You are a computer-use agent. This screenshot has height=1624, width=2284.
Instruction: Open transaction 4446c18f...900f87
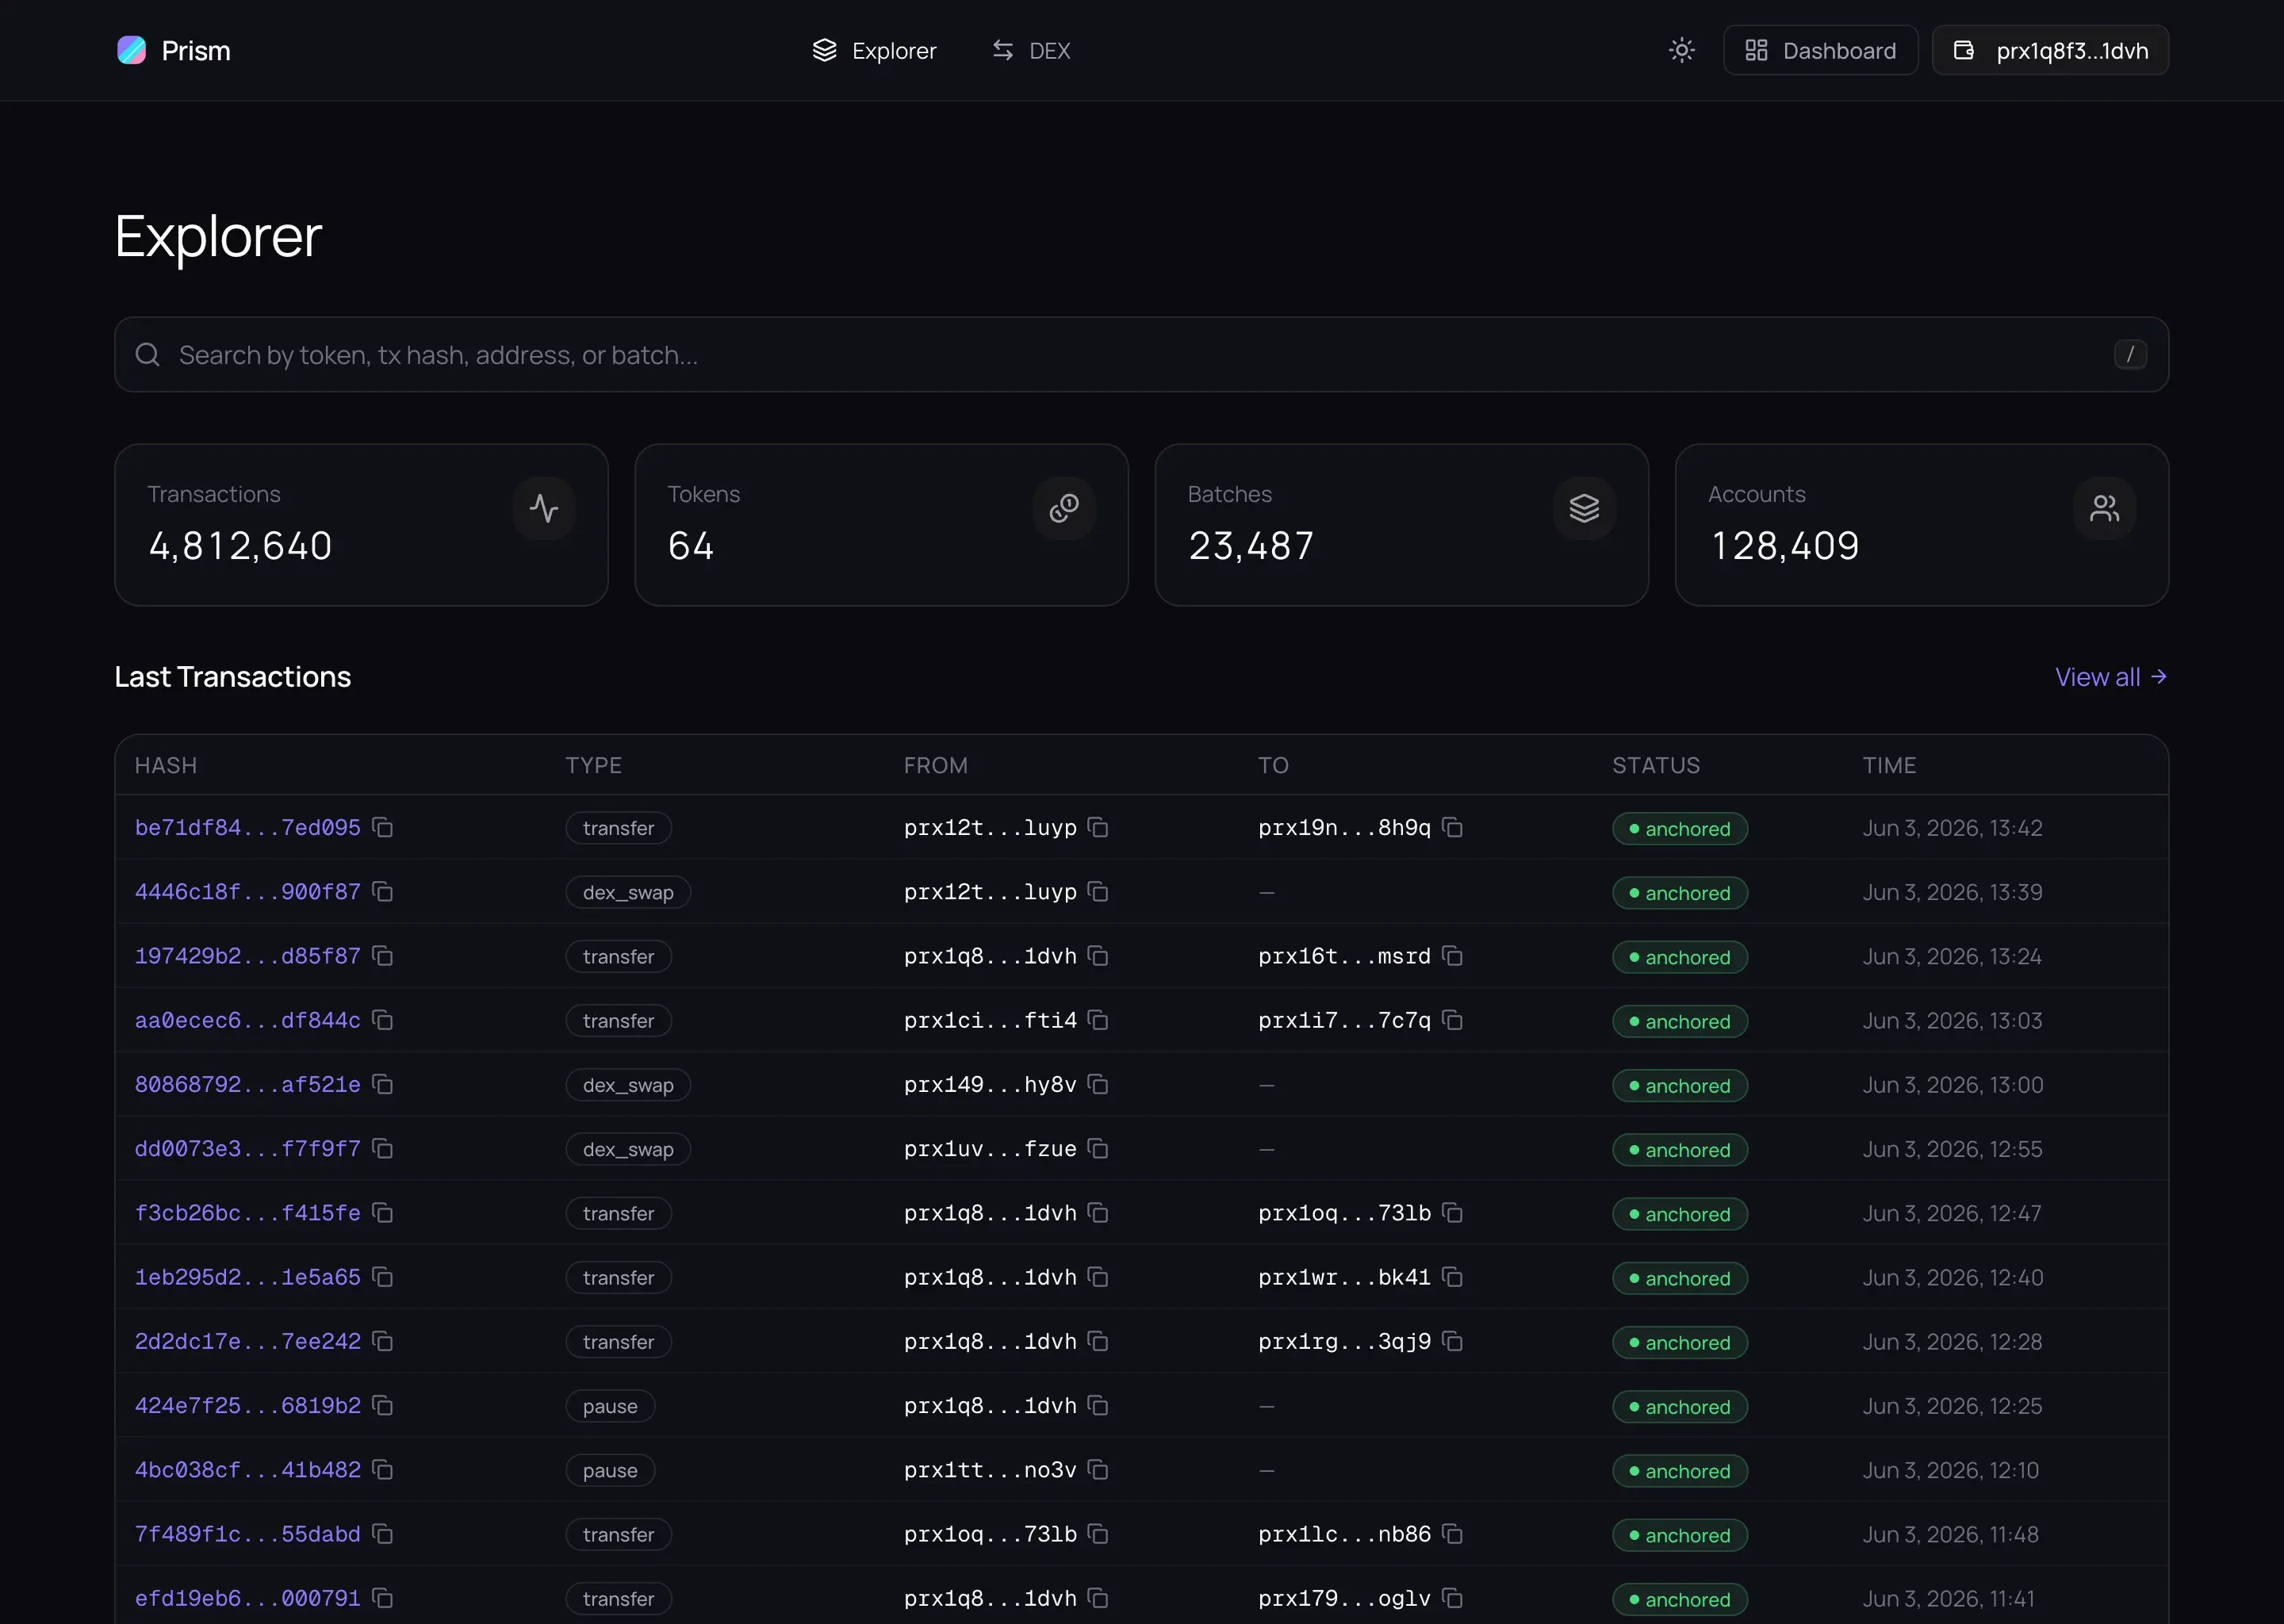tap(247, 891)
